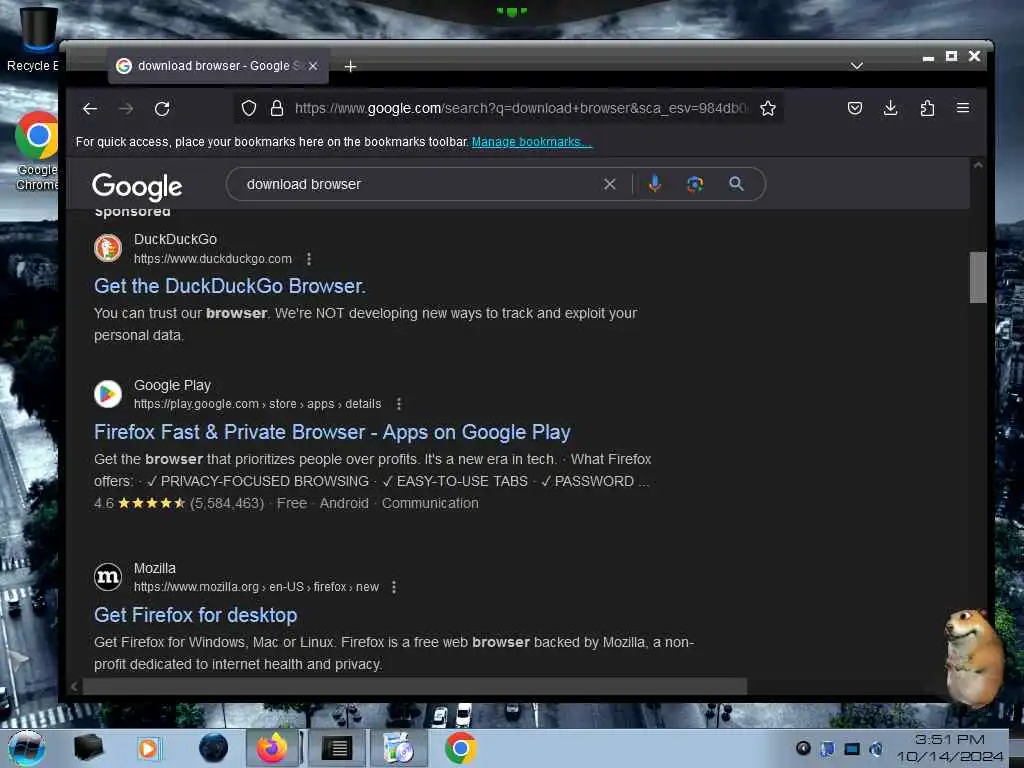View site security padlock info
The width and height of the screenshot is (1024, 768).
click(277, 108)
